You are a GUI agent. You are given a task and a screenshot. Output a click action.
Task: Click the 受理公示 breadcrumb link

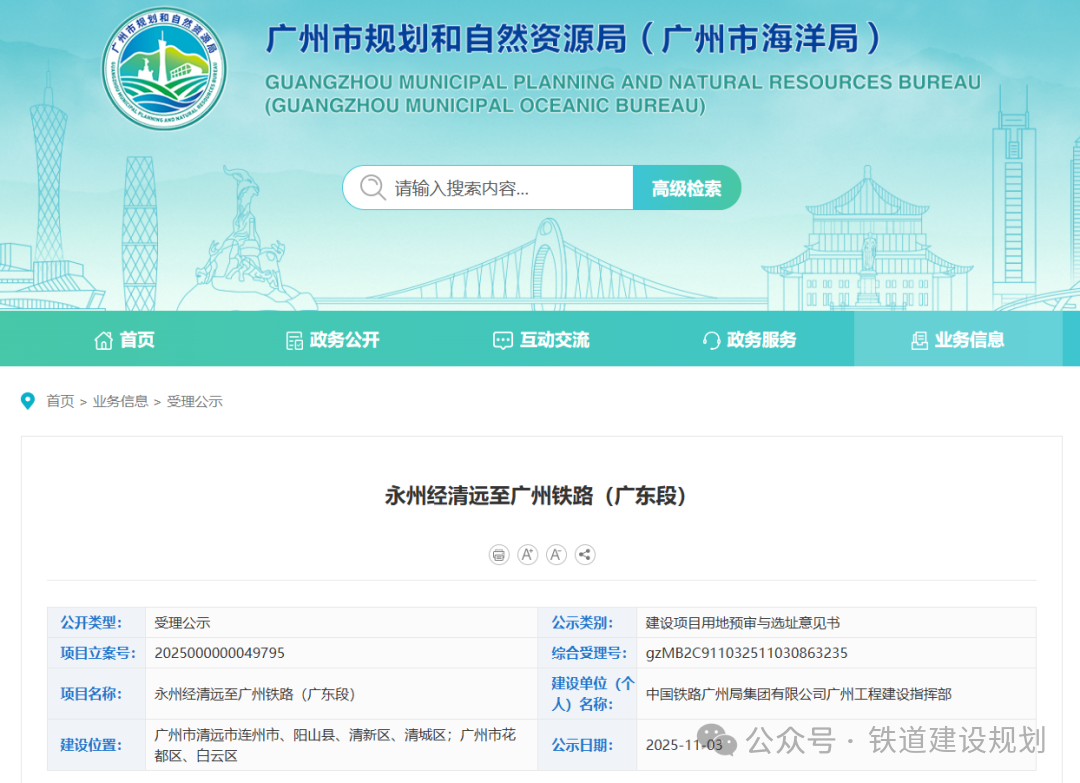pyautogui.click(x=194, y=401)
